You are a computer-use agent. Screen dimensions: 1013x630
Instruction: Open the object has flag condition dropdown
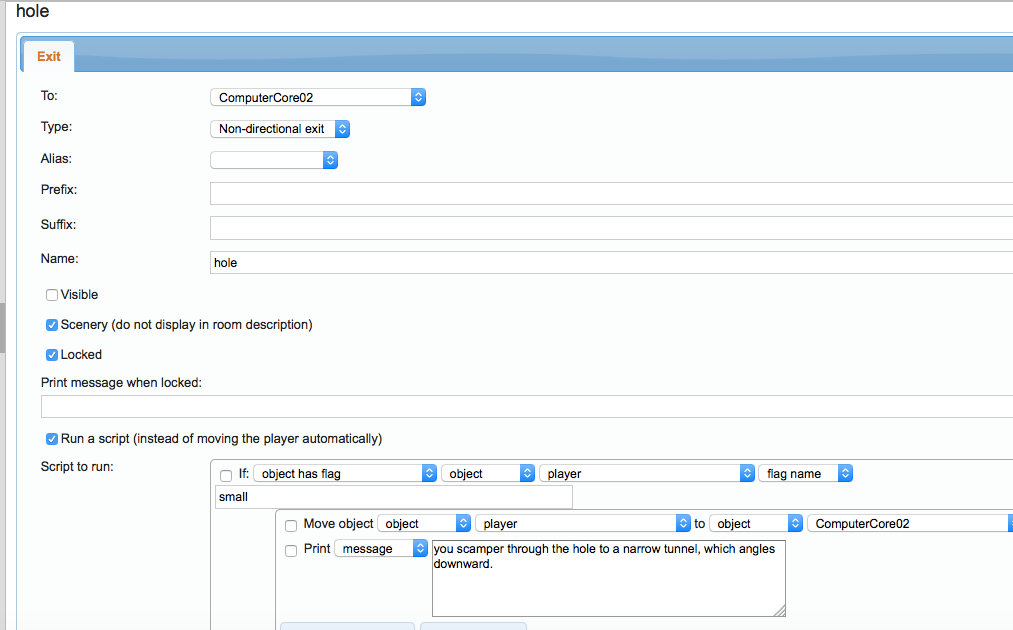point(345,474)
